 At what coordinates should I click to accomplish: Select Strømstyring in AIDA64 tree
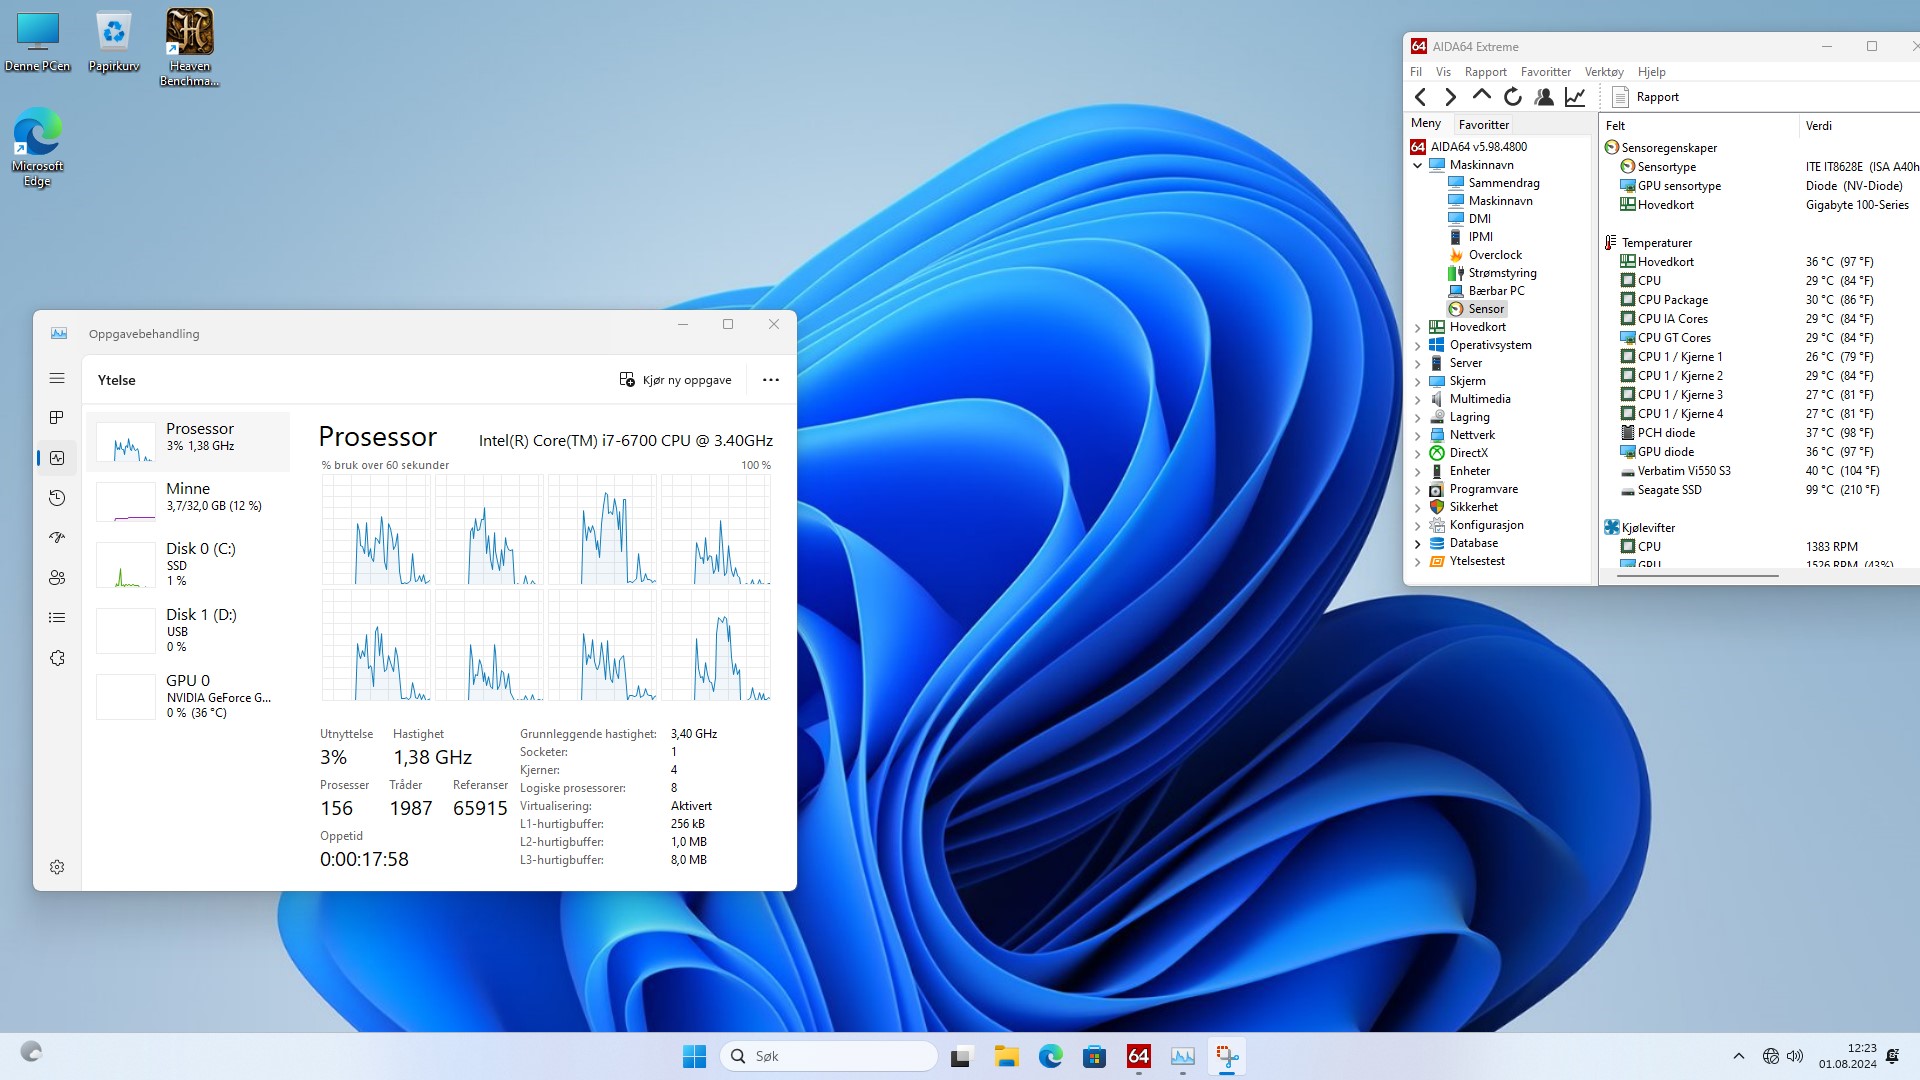(1502, 273)
